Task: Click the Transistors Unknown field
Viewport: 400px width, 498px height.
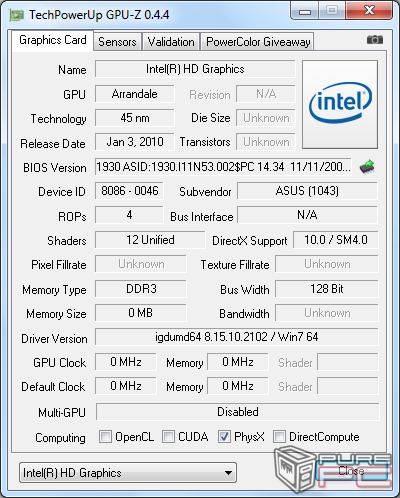Action: coord(266,142)
